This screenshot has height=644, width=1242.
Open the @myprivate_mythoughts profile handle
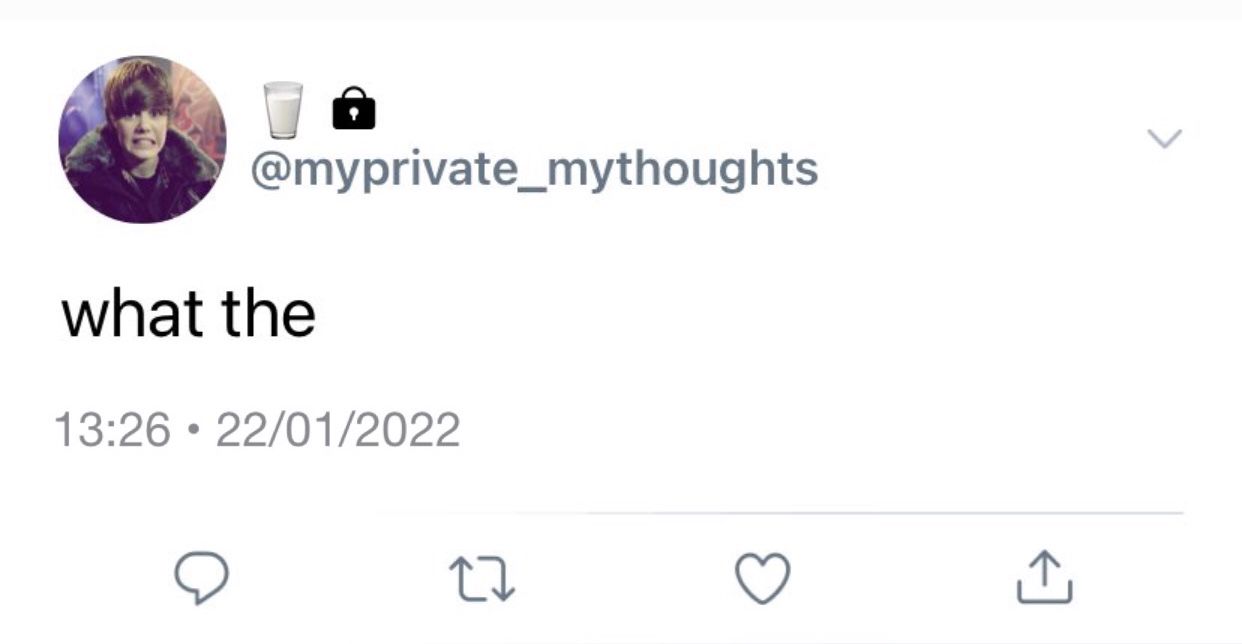pos(533,170)
